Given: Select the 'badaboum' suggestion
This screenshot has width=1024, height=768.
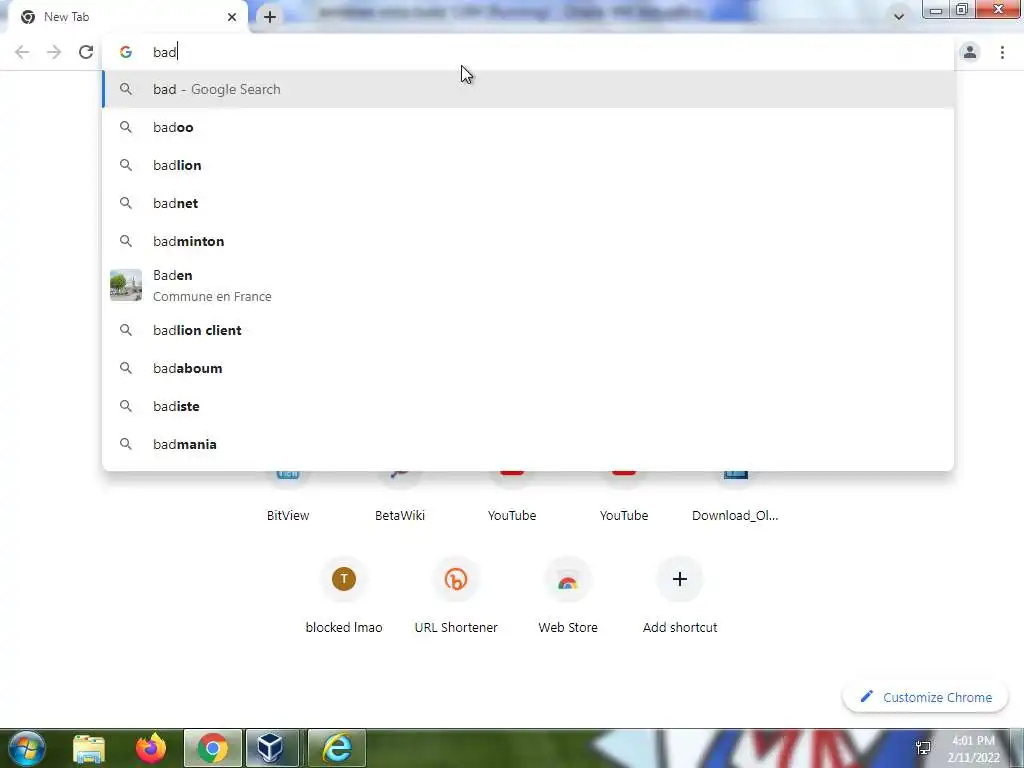Looking at the screenshot, I should coord(528,368).
